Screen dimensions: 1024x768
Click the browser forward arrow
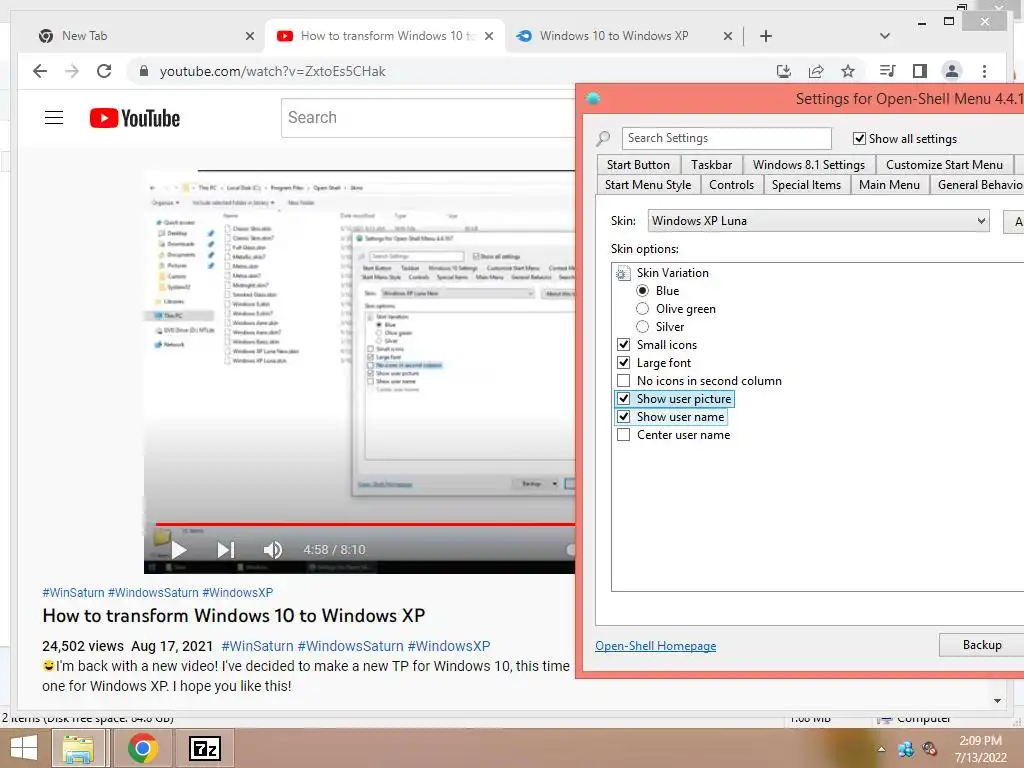click(x=72, y=71)
